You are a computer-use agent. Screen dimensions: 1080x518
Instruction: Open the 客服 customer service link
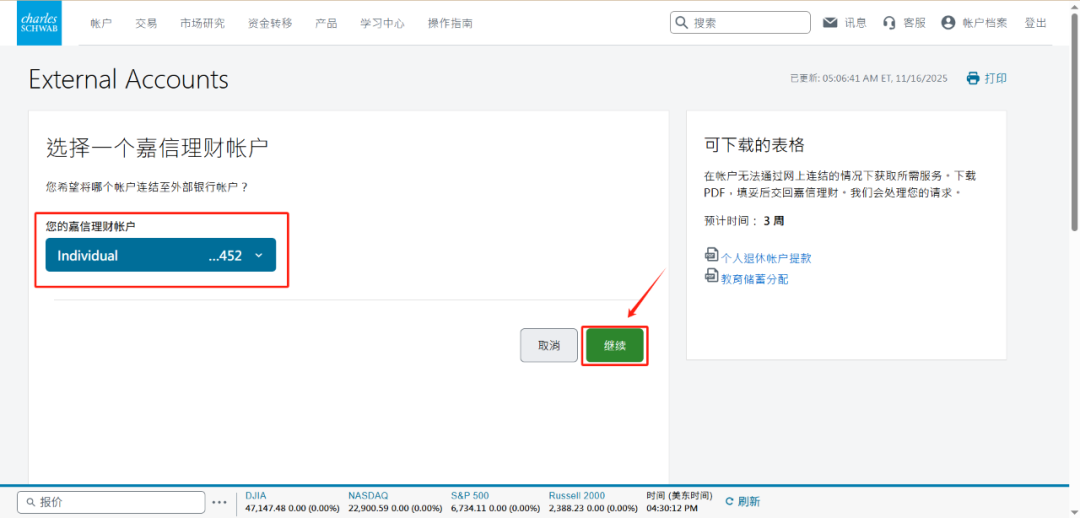(x=915, y=23)
